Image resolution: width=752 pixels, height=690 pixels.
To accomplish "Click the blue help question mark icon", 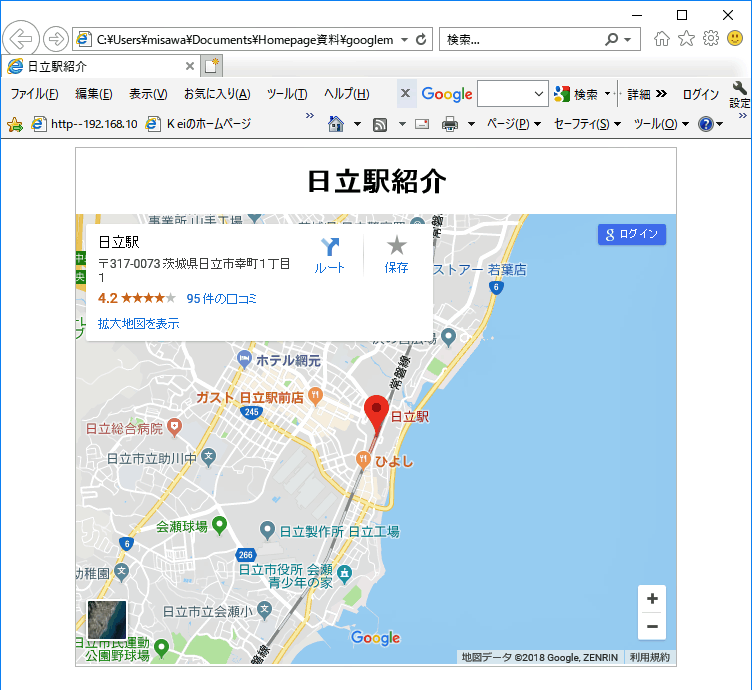I will point(706,124).
